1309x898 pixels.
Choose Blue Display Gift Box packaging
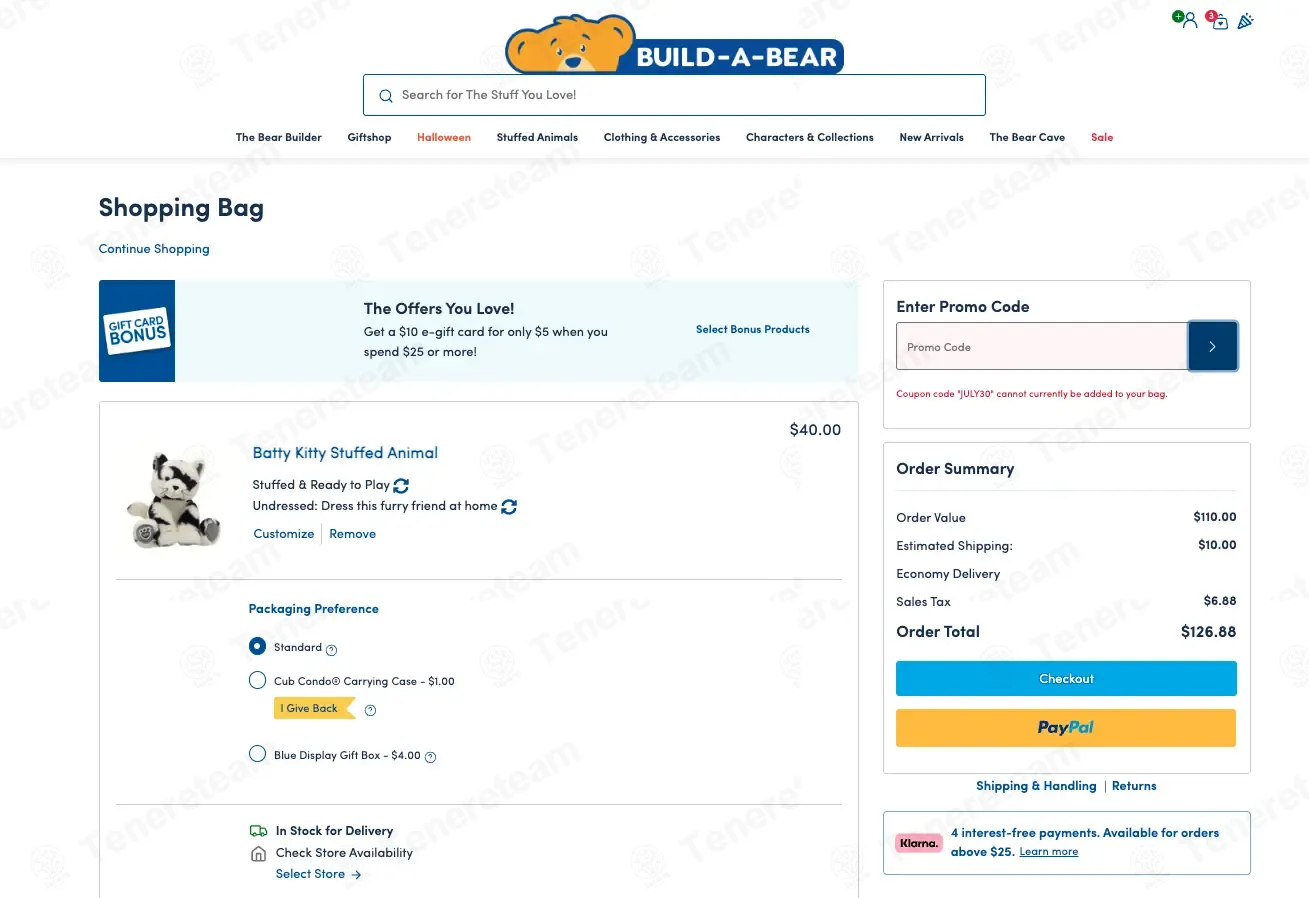click(258, 754)
